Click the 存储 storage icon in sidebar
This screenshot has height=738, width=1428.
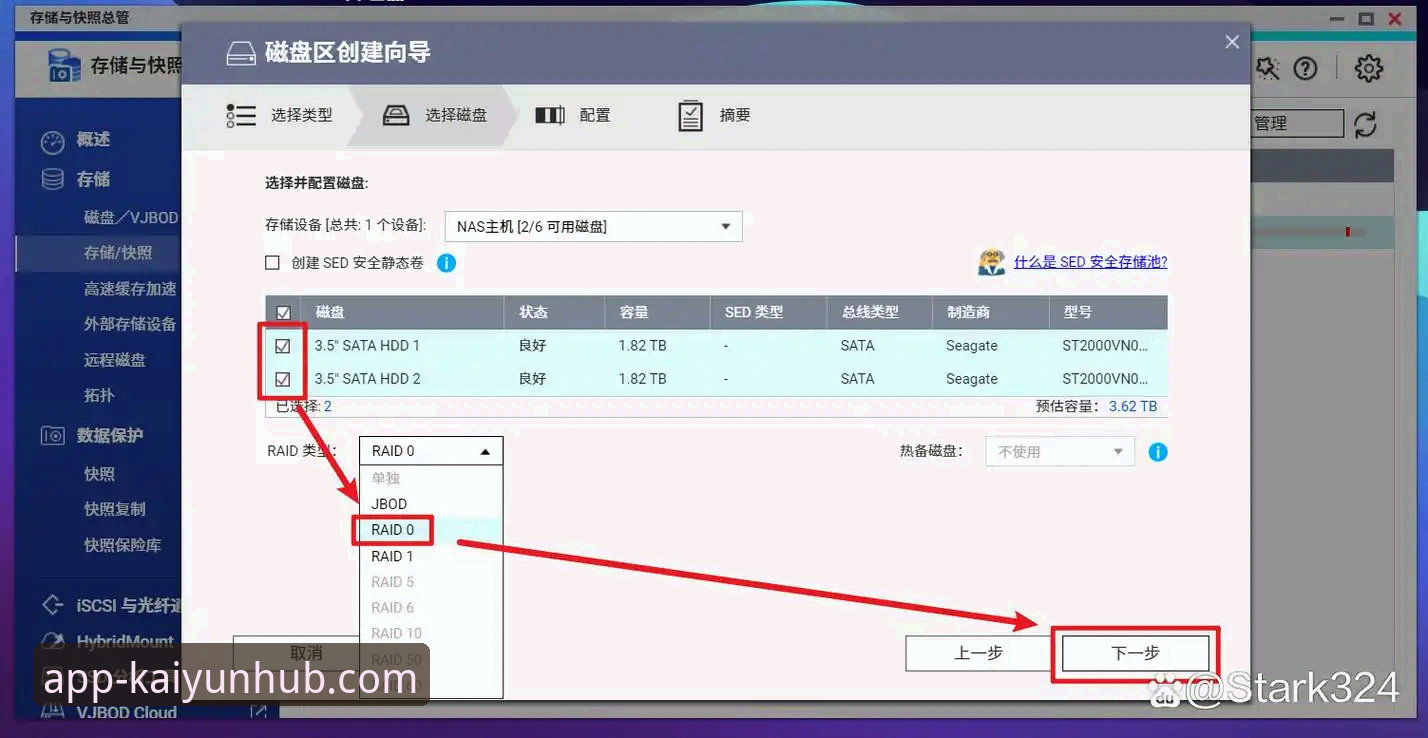pyautogui.click(x=52, y=179)
